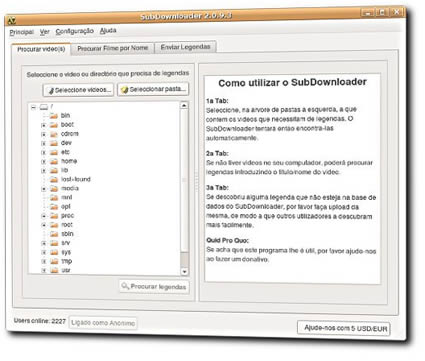
Task: Click the '1a Tab:' heading text
Action: 217,101
